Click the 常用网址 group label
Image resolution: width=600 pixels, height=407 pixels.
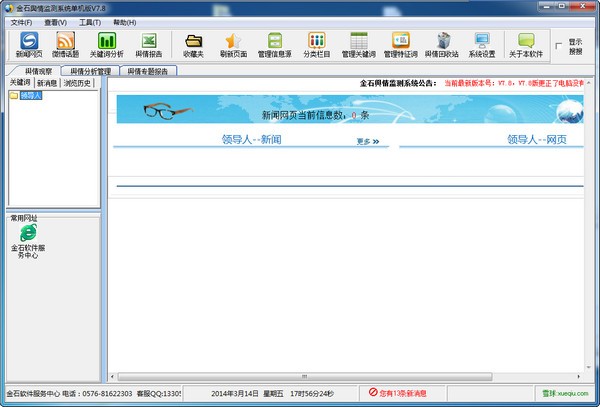coord(24,218)
